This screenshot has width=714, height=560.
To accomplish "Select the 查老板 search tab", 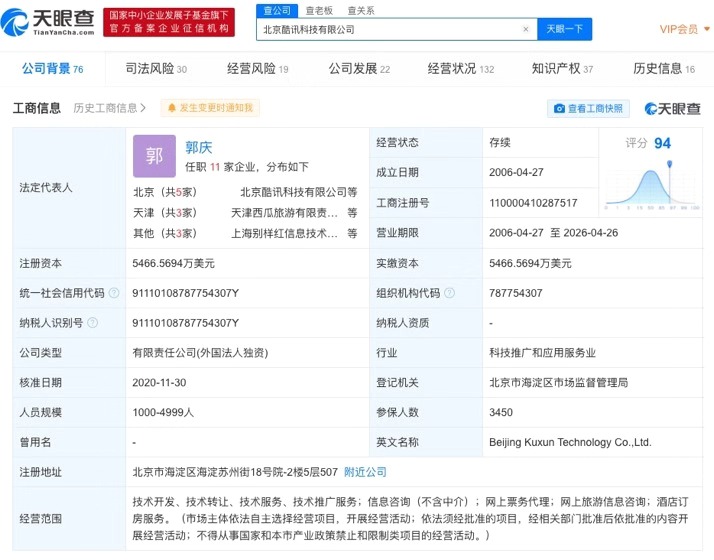I will (319, 10).
